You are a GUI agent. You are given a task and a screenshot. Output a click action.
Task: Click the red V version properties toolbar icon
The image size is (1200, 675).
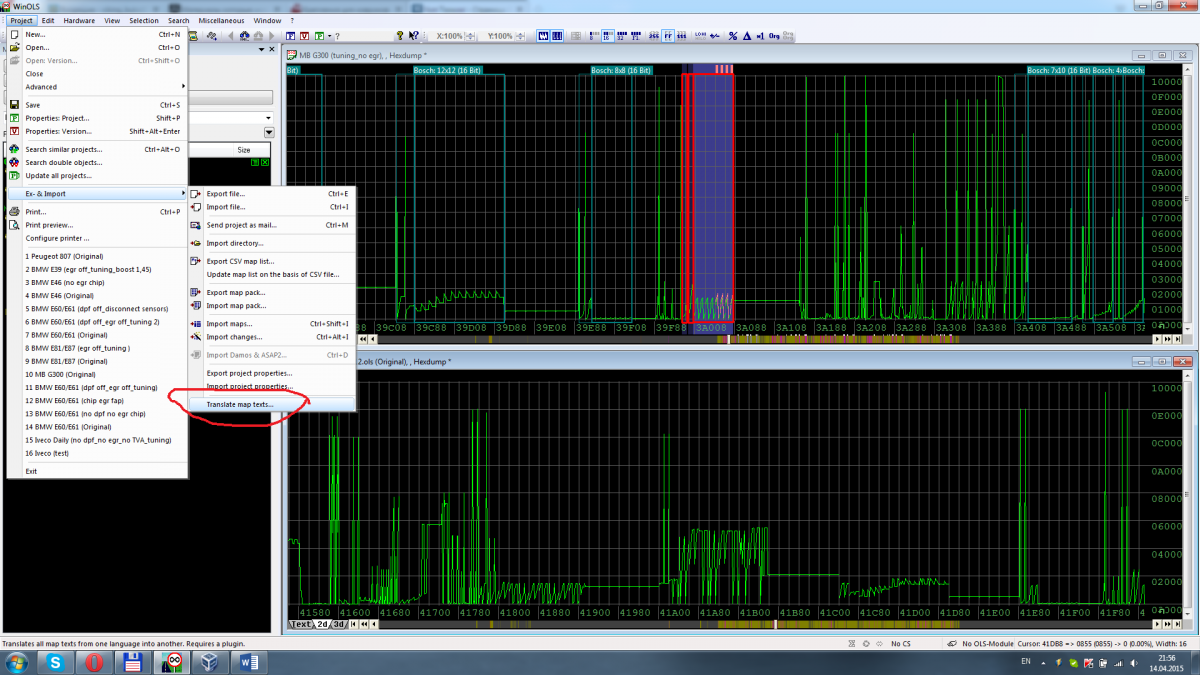click(x=304, y=36)
